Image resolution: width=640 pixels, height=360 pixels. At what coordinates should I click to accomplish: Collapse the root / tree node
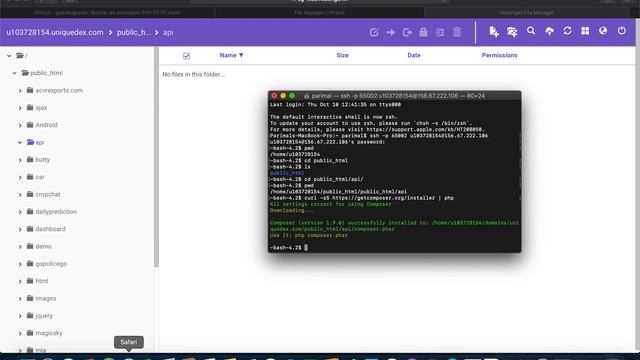pos(9,56)
